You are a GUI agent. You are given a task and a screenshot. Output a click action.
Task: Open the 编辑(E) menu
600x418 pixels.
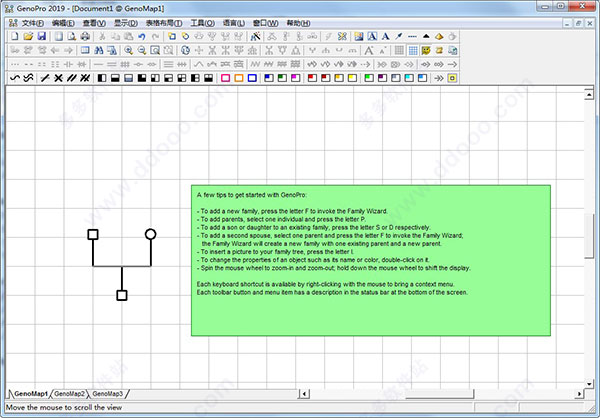pyautogui.click(x=63, y=23)
